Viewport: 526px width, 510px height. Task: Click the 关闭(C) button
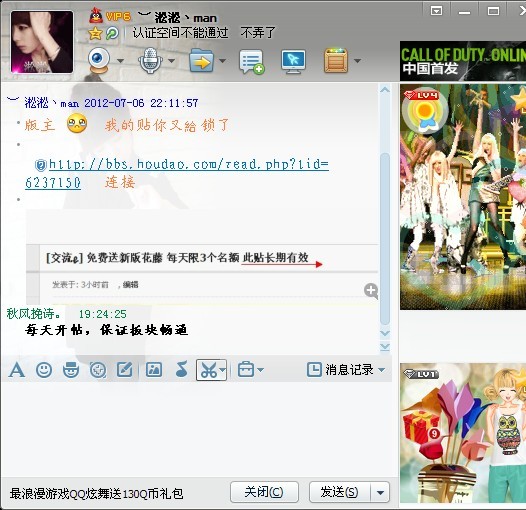pos(264,492)
